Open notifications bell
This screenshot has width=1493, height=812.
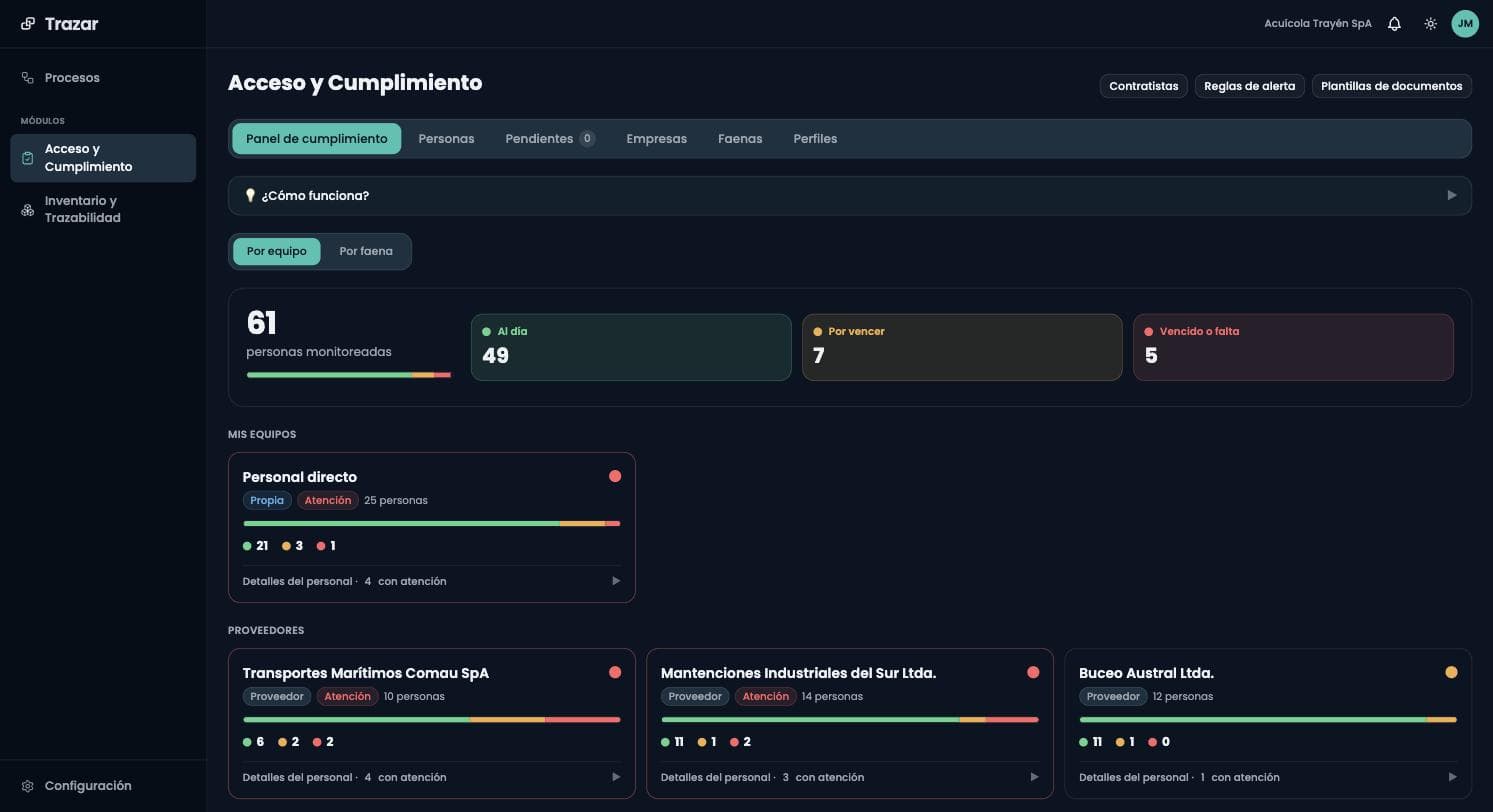pyautogui.click(x=1394, y=24)
